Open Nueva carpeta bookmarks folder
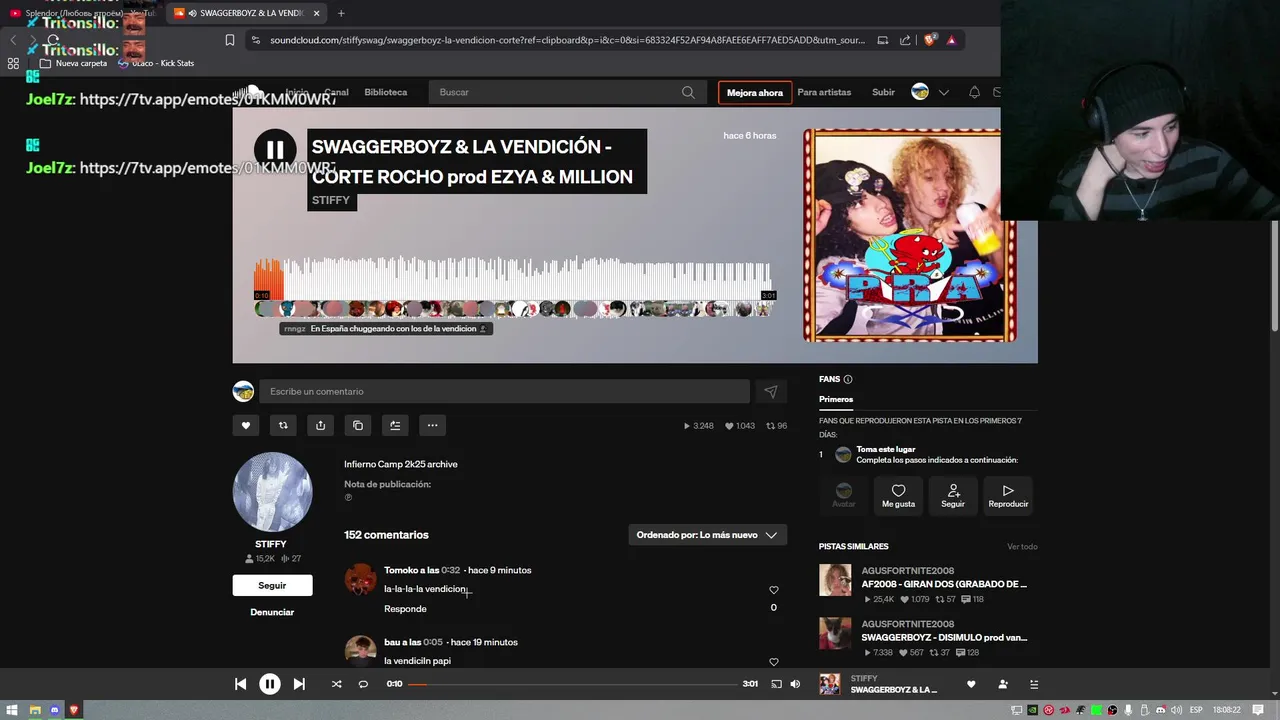 pos(74,63)
